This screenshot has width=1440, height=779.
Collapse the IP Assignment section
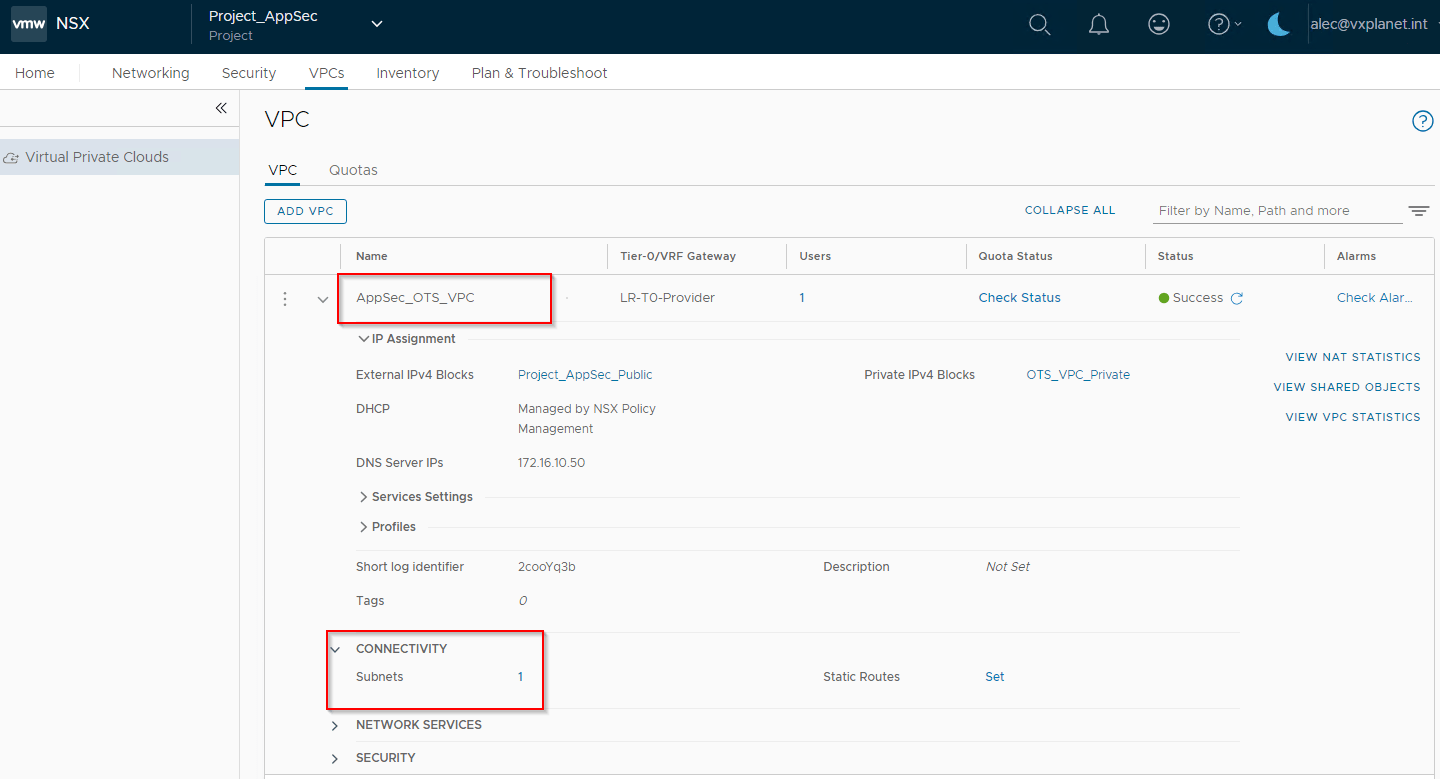pos(363,339)
